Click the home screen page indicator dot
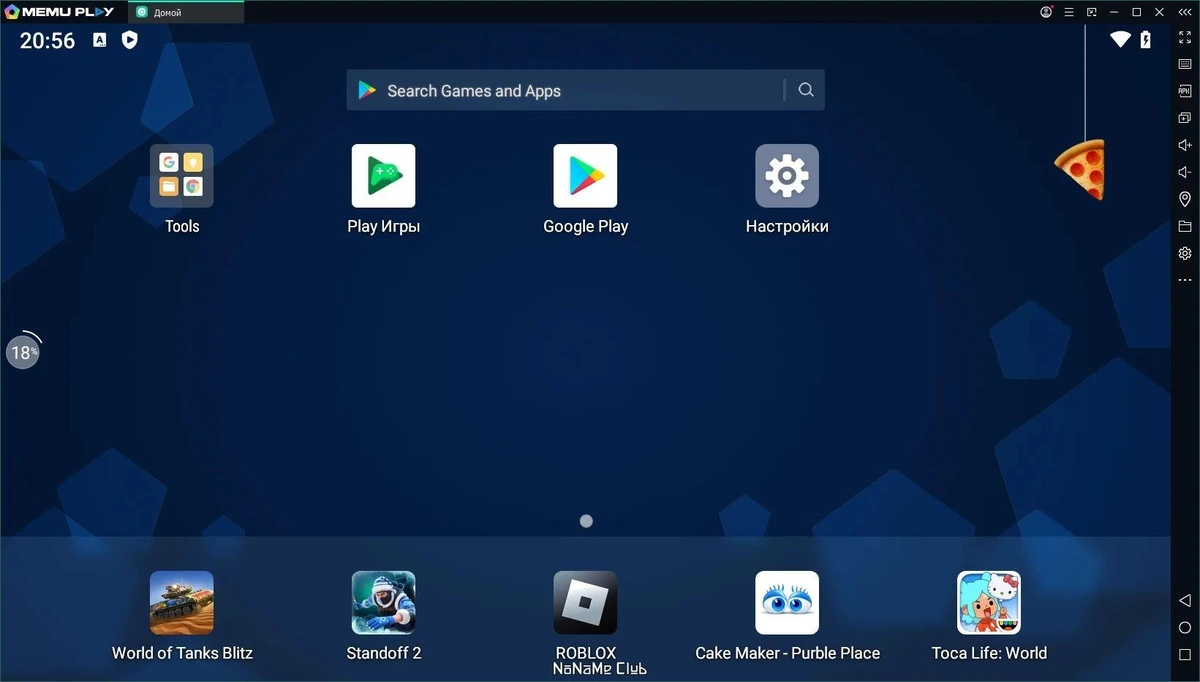Viewport: 1200px width, 682px height. pos(586,521)
